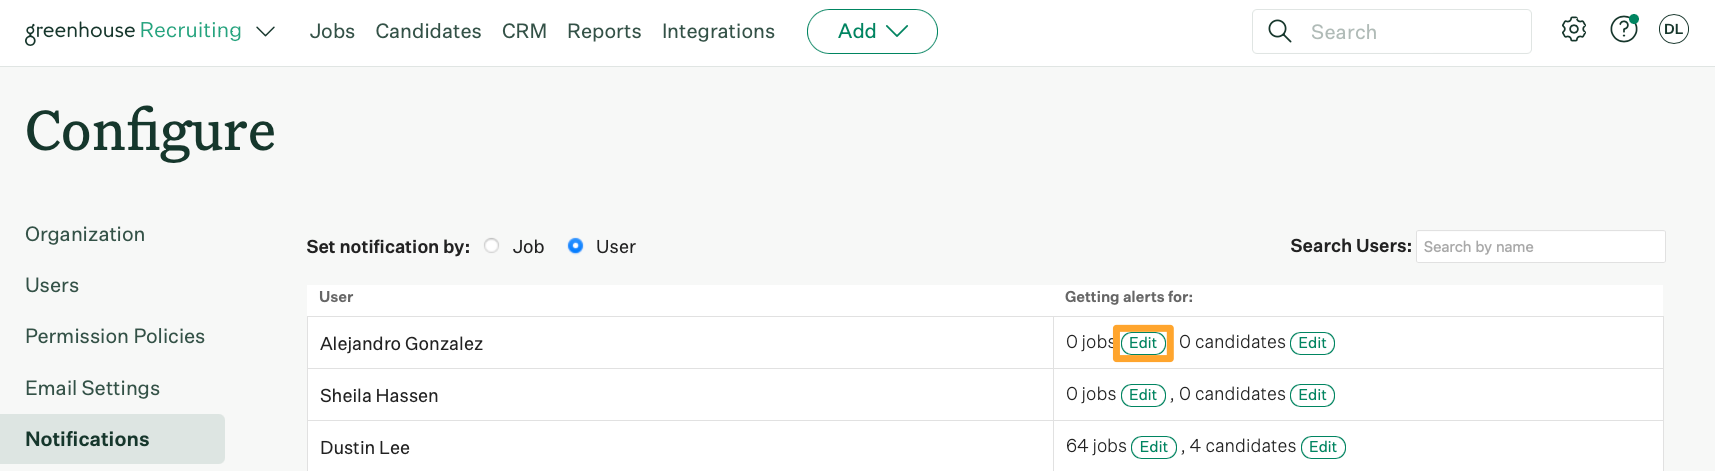Viewport: 1715px width, 471px height.
Task: Open Permission Policies in the sidebar
Action: tap(115, 336)
